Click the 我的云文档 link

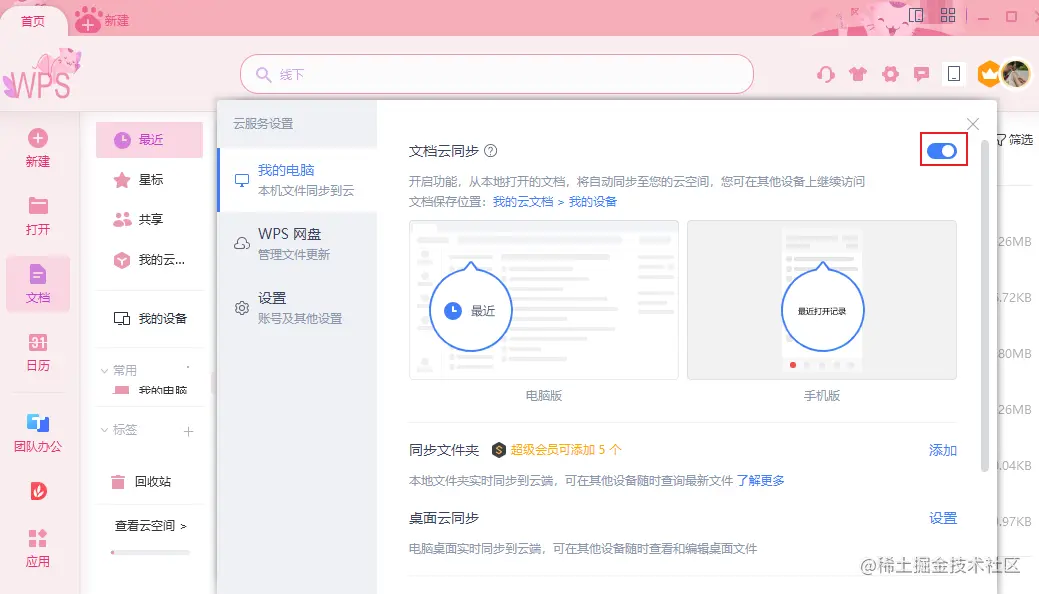pyautogui.click(x=523, y=202)
